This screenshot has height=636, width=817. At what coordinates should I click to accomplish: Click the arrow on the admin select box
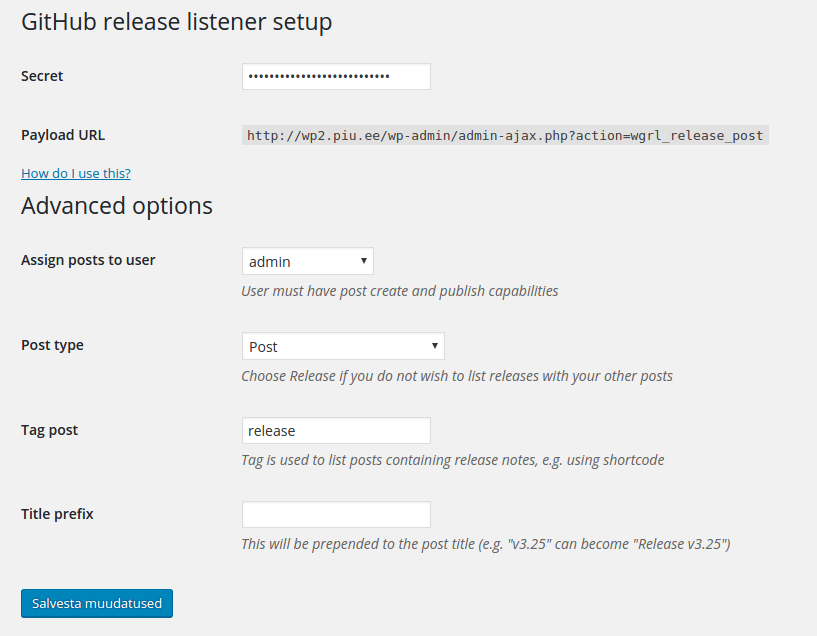pos(364,261)
